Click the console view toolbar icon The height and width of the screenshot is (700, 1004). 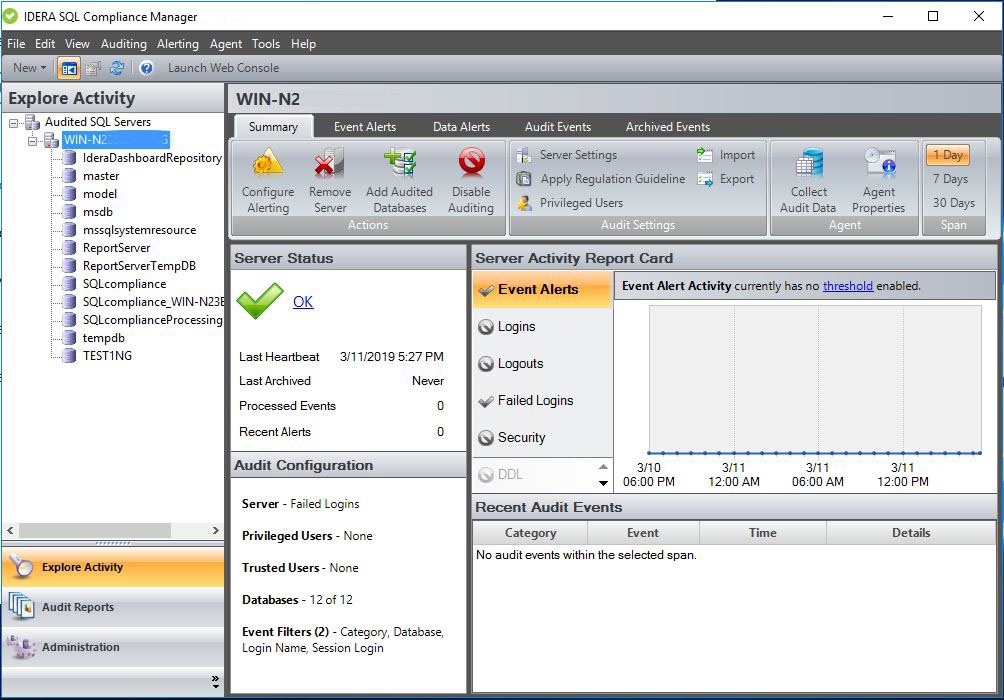tap(69, 68)
